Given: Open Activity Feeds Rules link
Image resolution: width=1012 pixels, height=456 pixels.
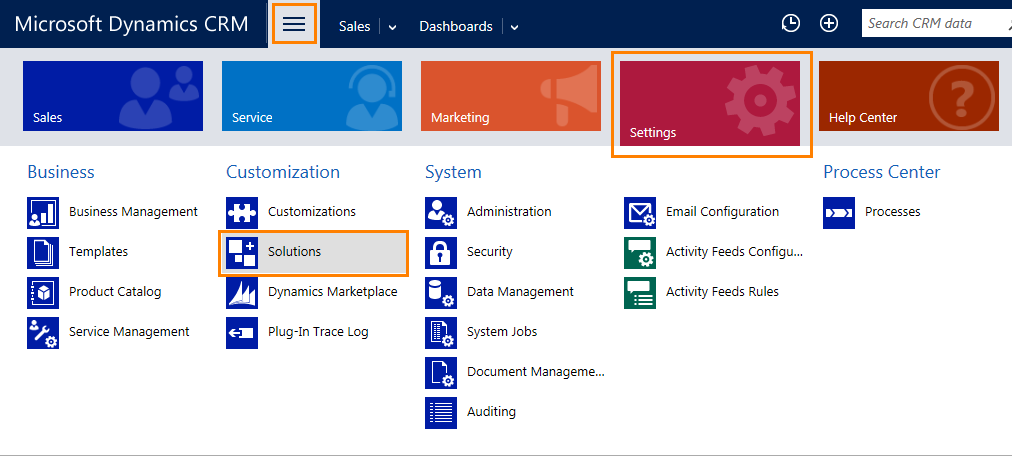Looking at the screenshot, I should pyautogui.click(x=722, y=292).
